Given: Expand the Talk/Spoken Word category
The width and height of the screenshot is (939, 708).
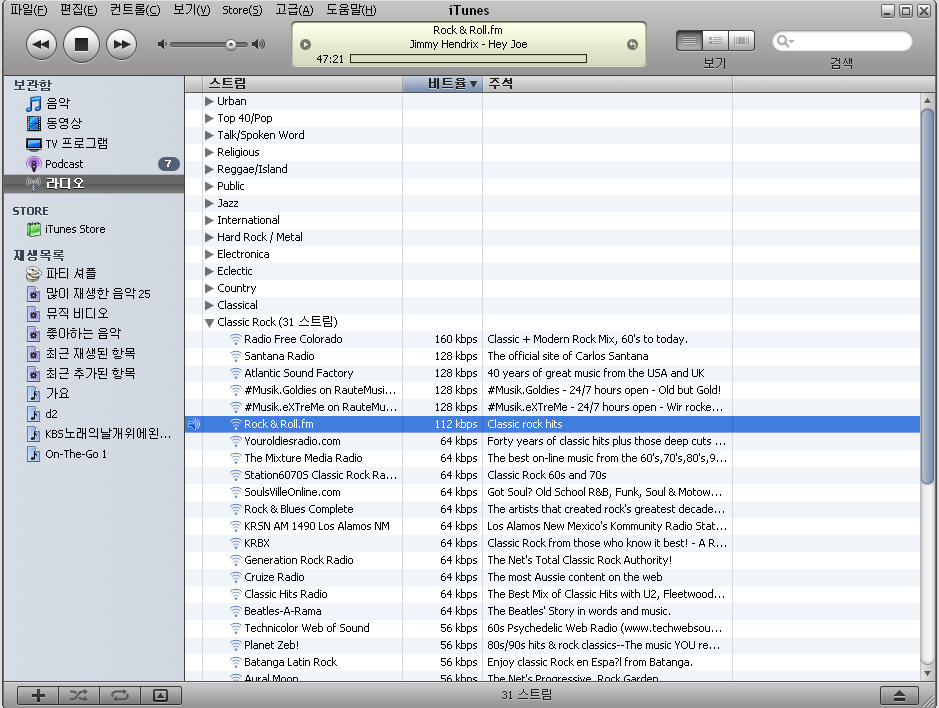Looking at the screenshot, I should [209, 135].
